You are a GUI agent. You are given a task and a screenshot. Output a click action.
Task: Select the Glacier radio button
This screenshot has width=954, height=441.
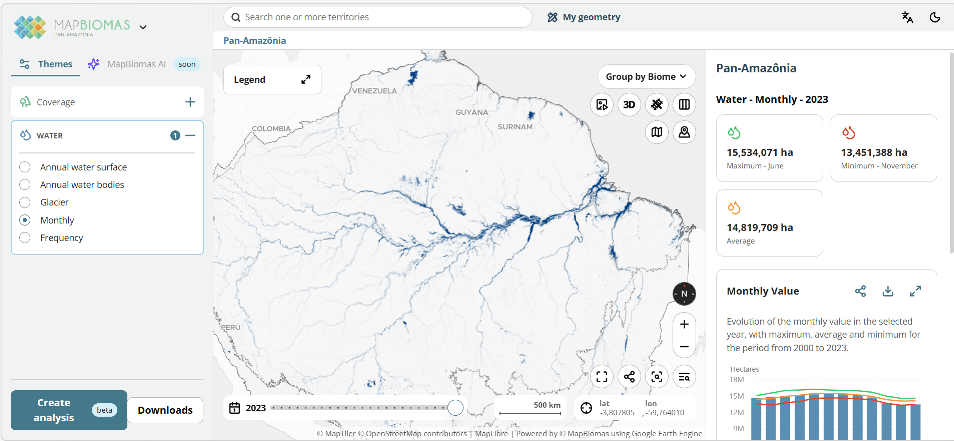(x=25, y=202)
